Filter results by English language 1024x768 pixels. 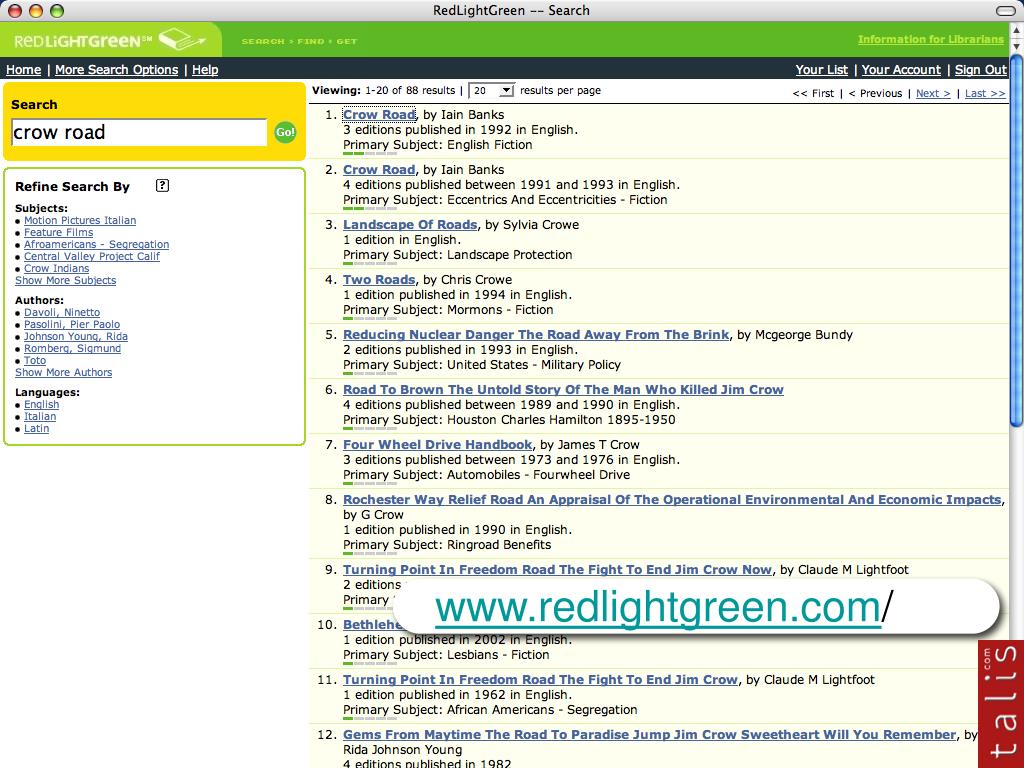click(41, 404)
